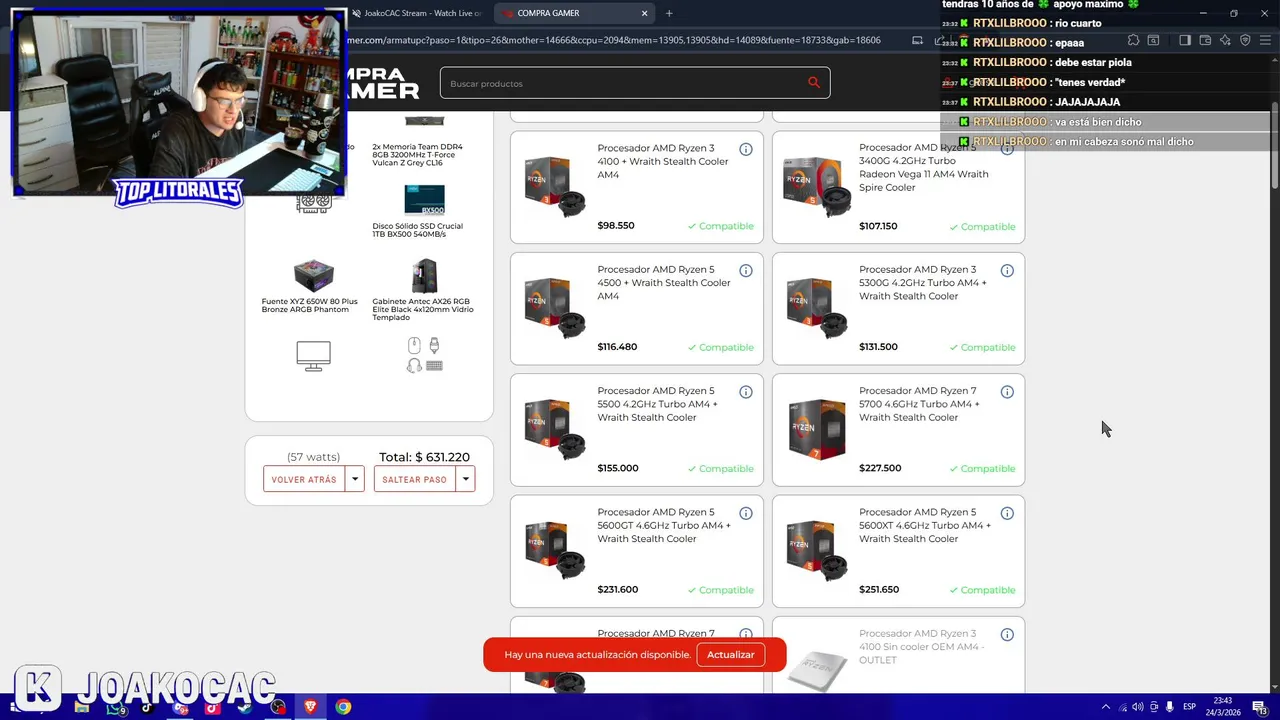Open info icon for Ryzen 7 5700
Viewport: 1280px width, 720px height.
[x=1007, y=392]
